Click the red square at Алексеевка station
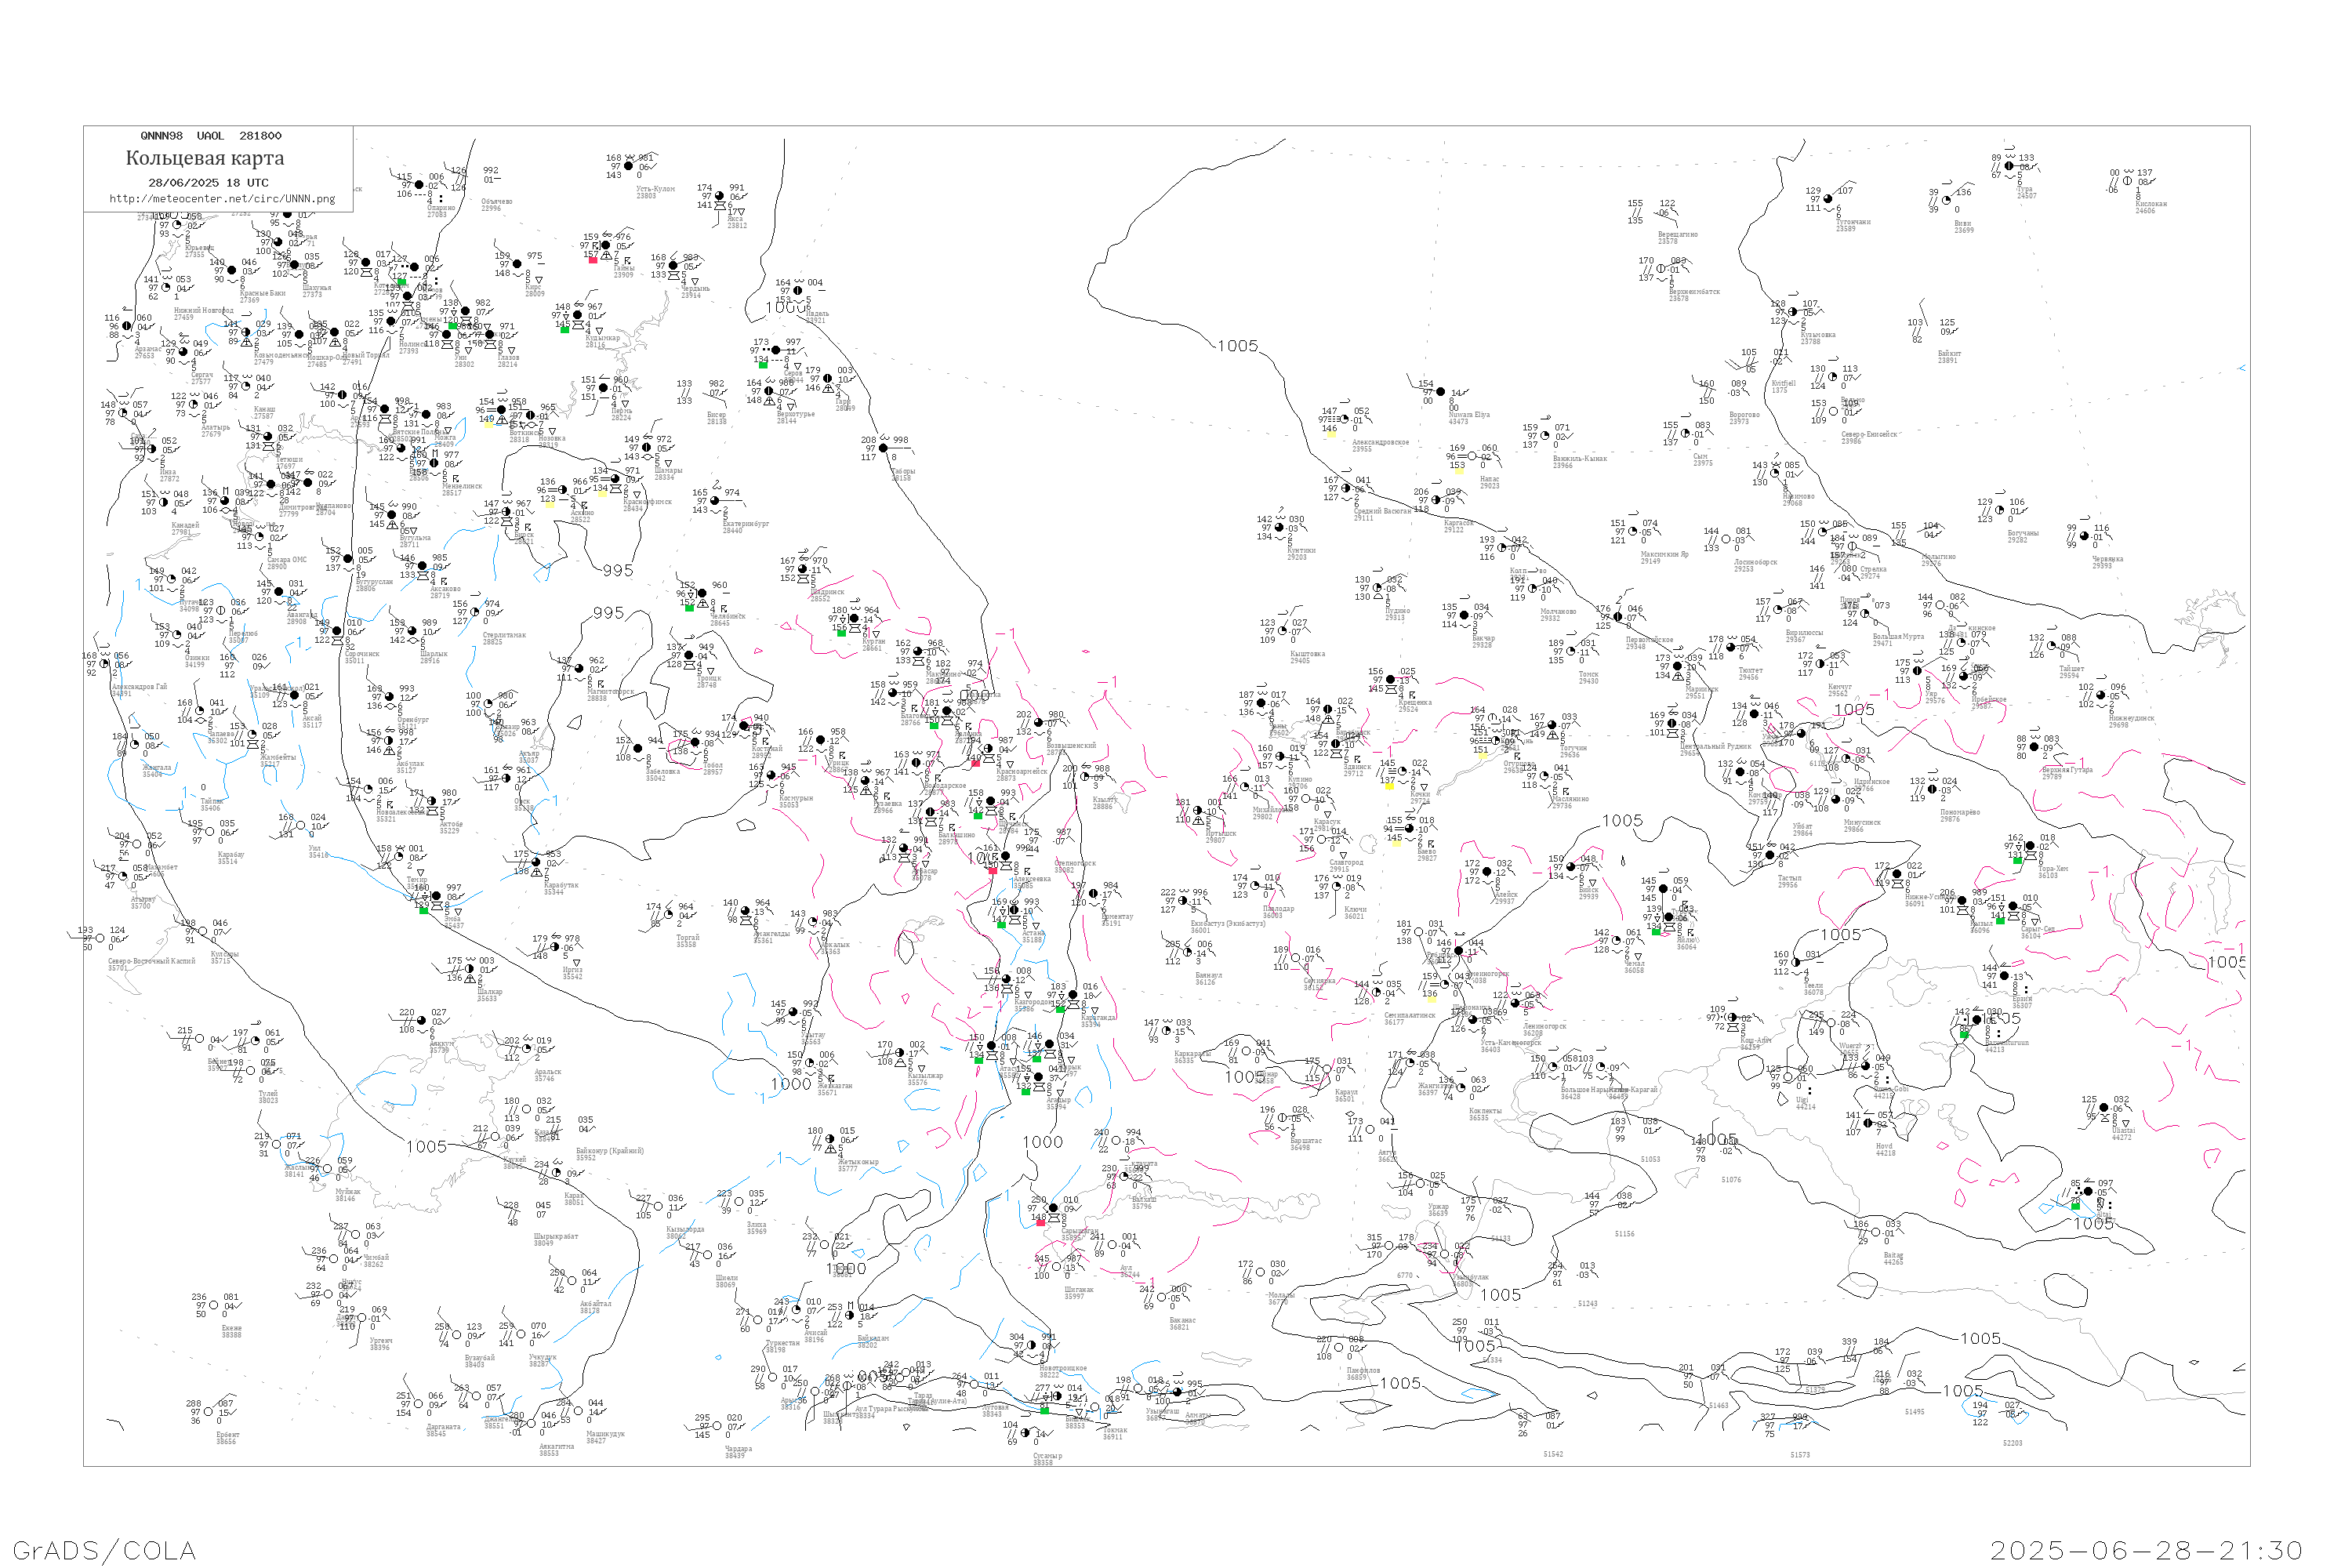Viewport: 2352px width, 1568px height. point(992,871)
